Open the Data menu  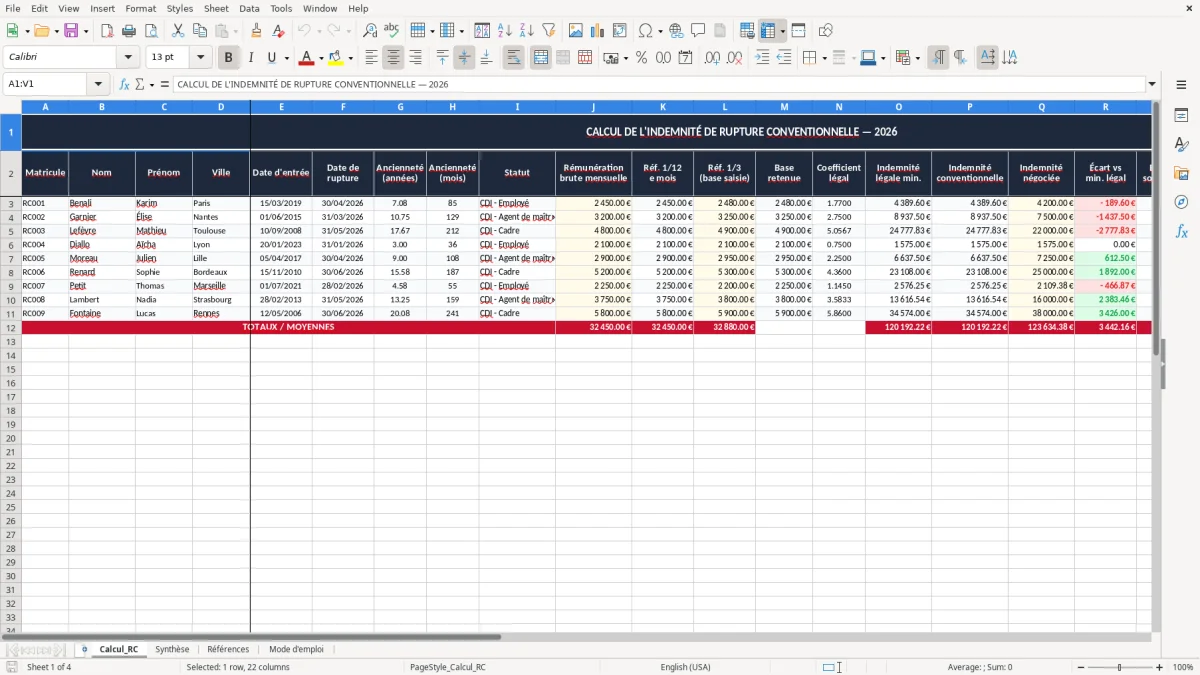[x=249, y=8]
